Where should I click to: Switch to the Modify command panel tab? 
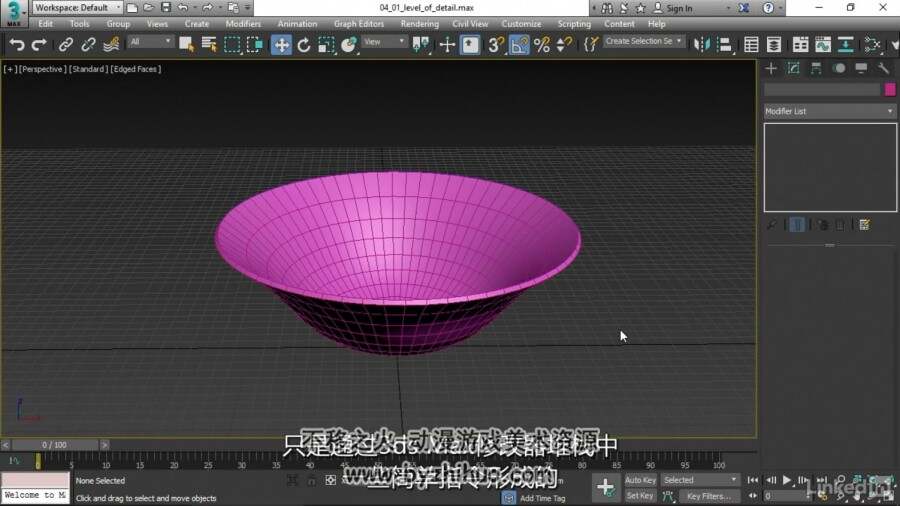(x=793, y=69)
